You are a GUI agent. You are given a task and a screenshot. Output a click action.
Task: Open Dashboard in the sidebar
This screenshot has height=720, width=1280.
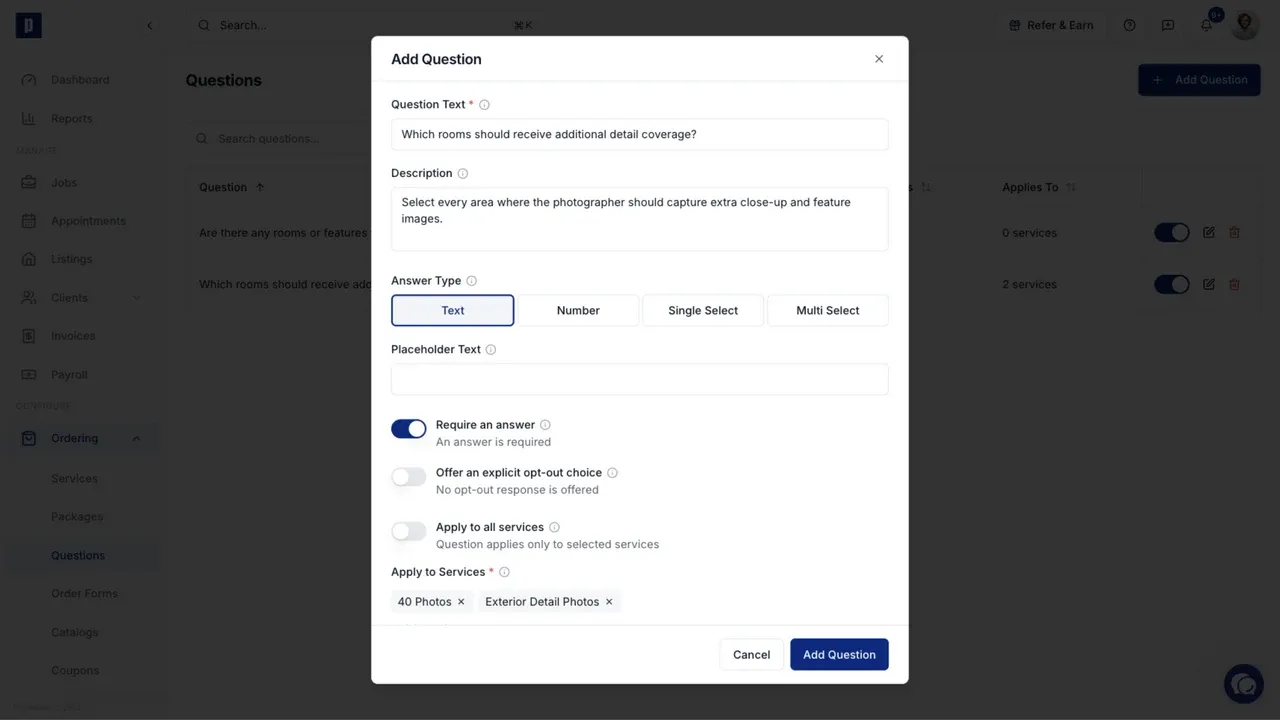tap(80, 80)
